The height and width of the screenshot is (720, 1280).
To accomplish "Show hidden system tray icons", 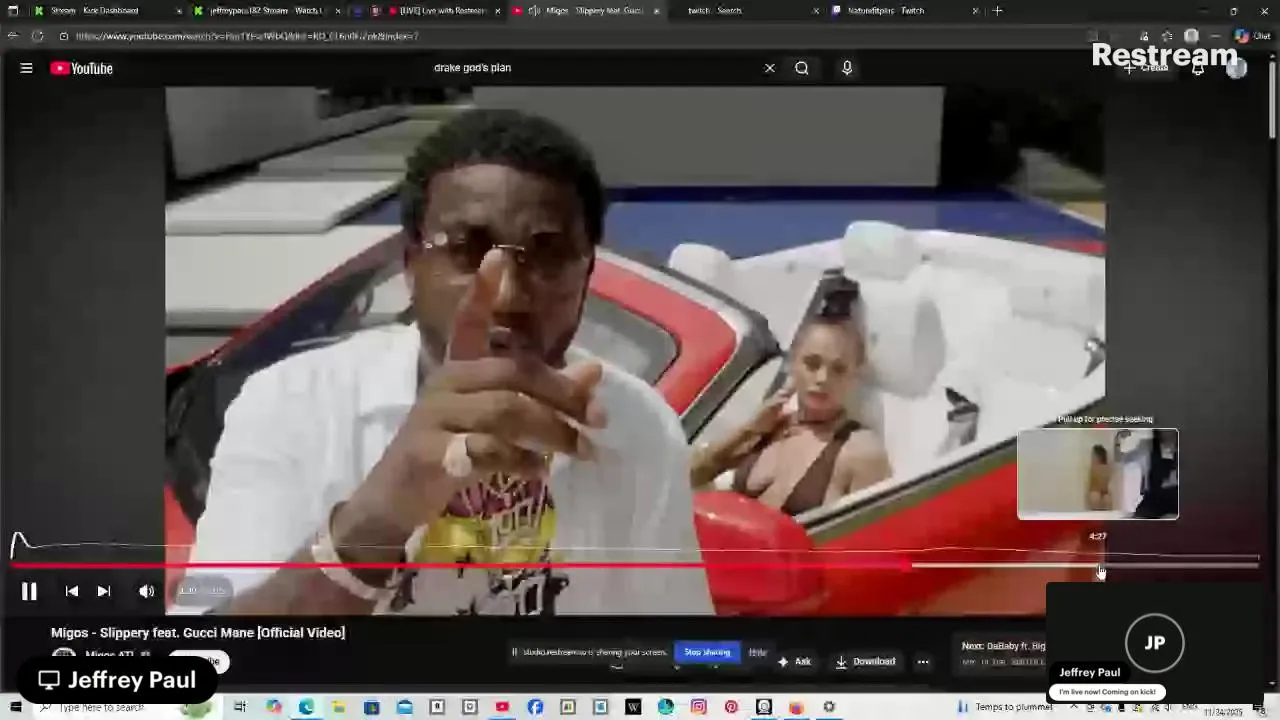I will click(x=1074, y=707).
